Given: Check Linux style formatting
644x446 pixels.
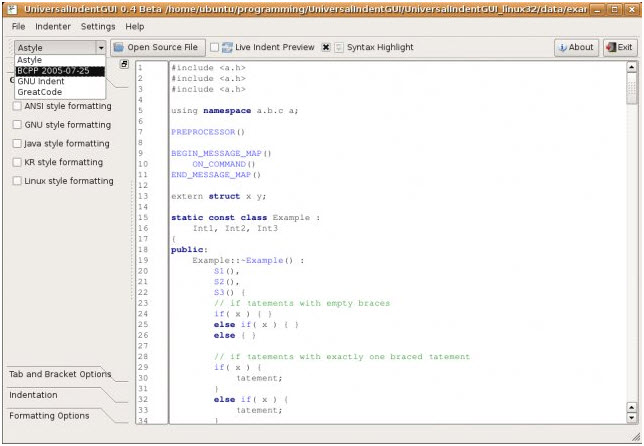Looking at the screenshot, I should 17,181.
